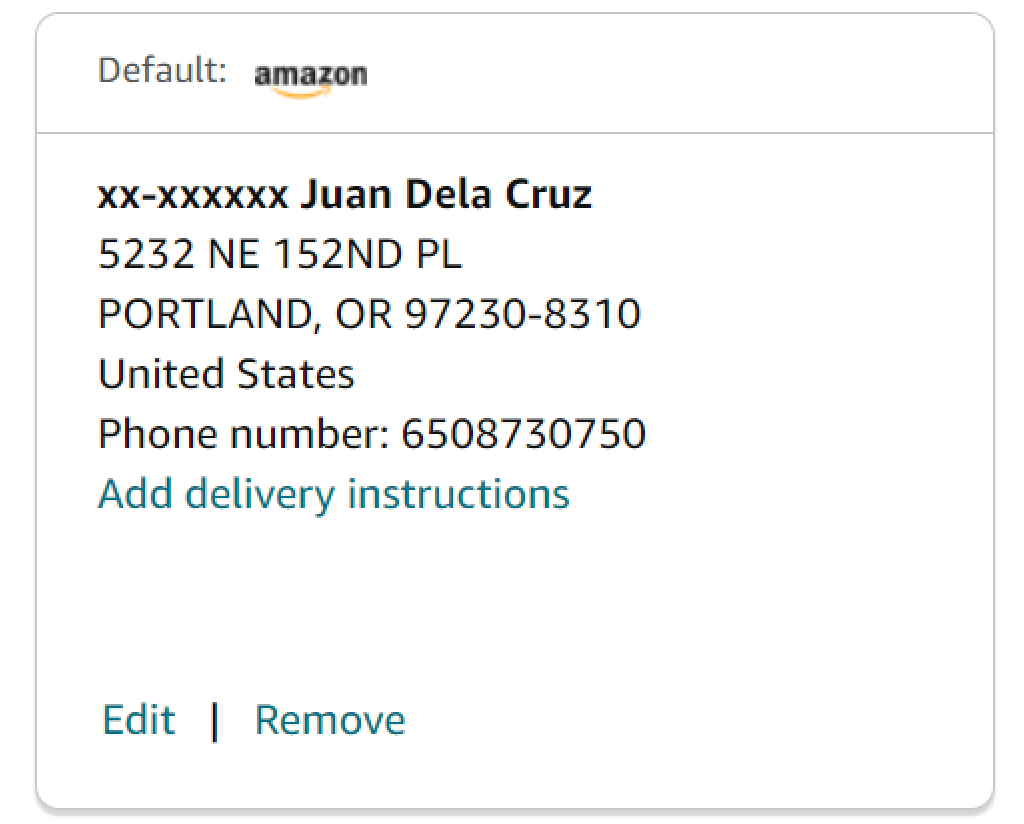Click the phone digits 6508730750
Viewport: 1024px width, 824px height.
coord(523,434)
